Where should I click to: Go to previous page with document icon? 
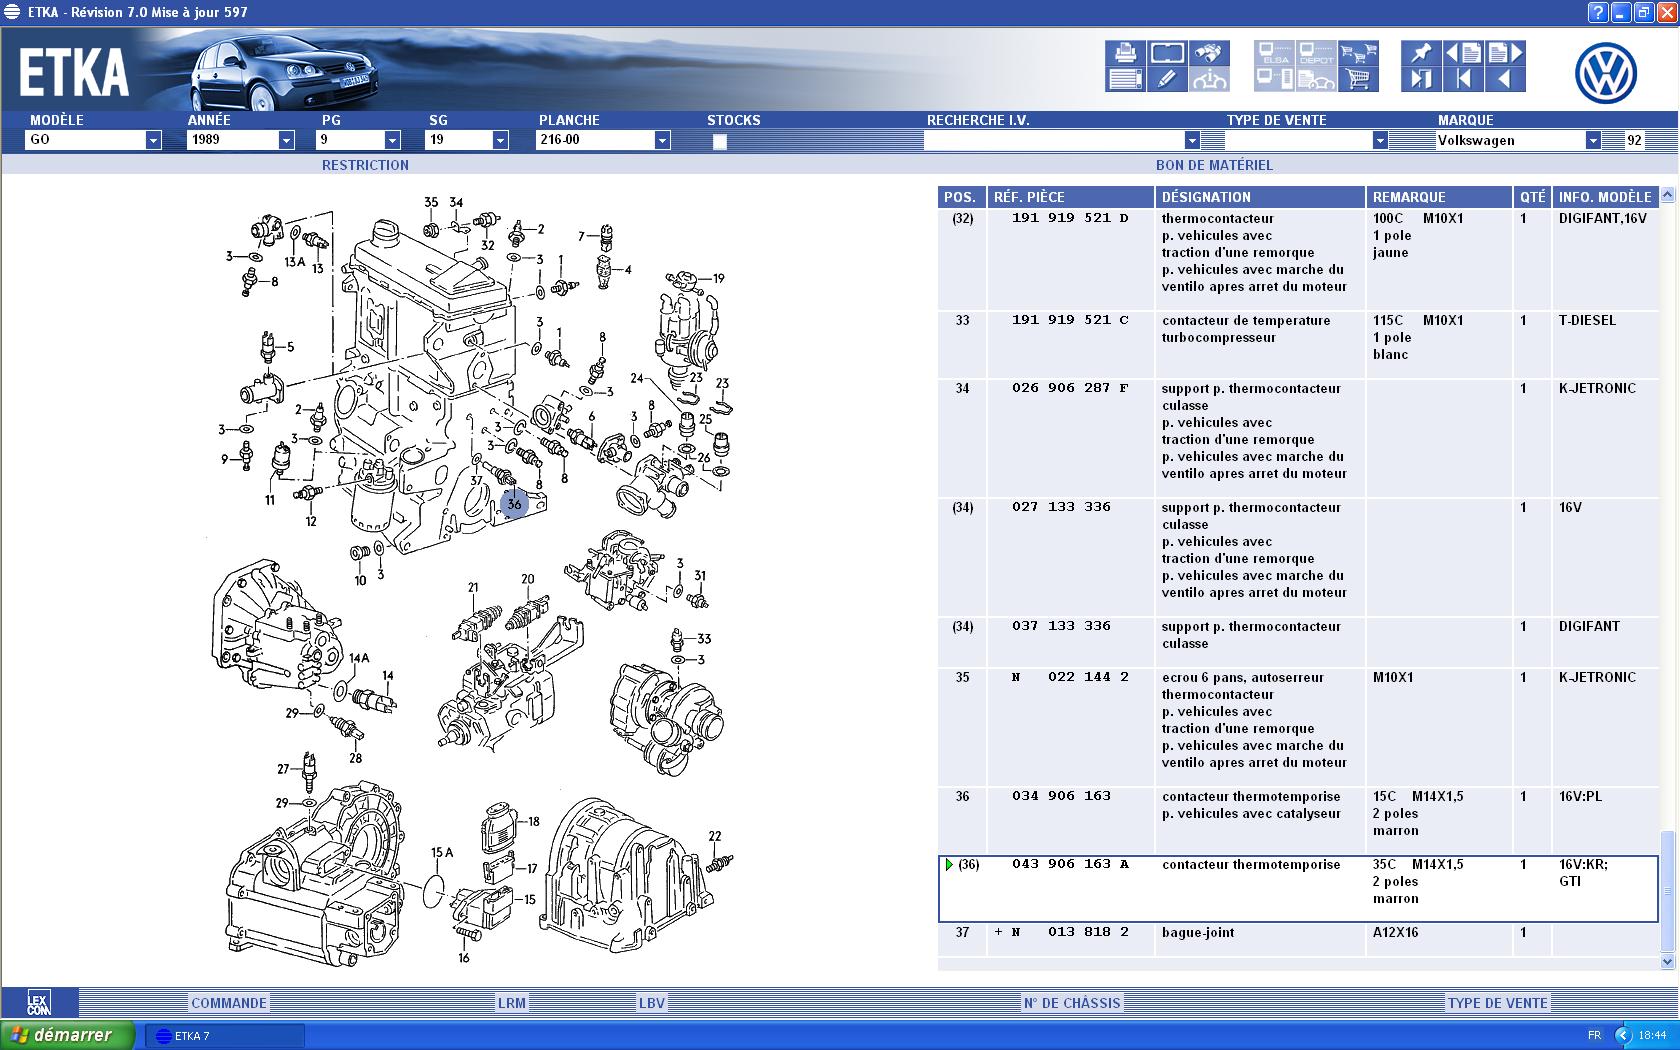(x=1463, y=53)
